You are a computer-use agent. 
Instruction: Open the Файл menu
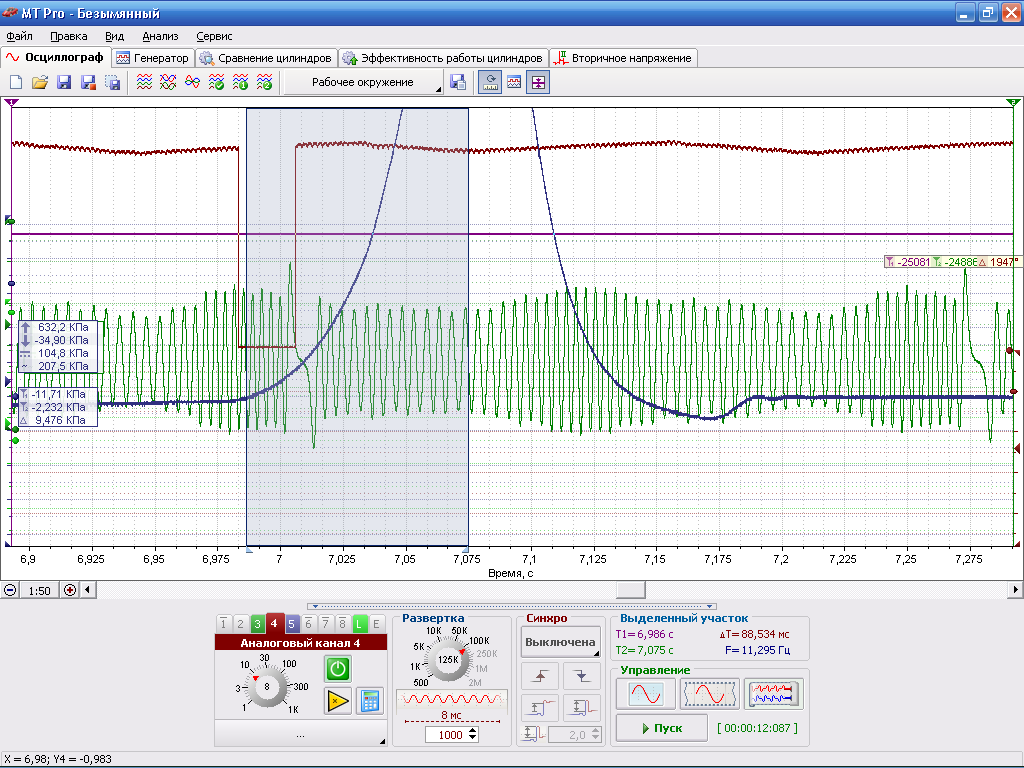pos(20,37)
